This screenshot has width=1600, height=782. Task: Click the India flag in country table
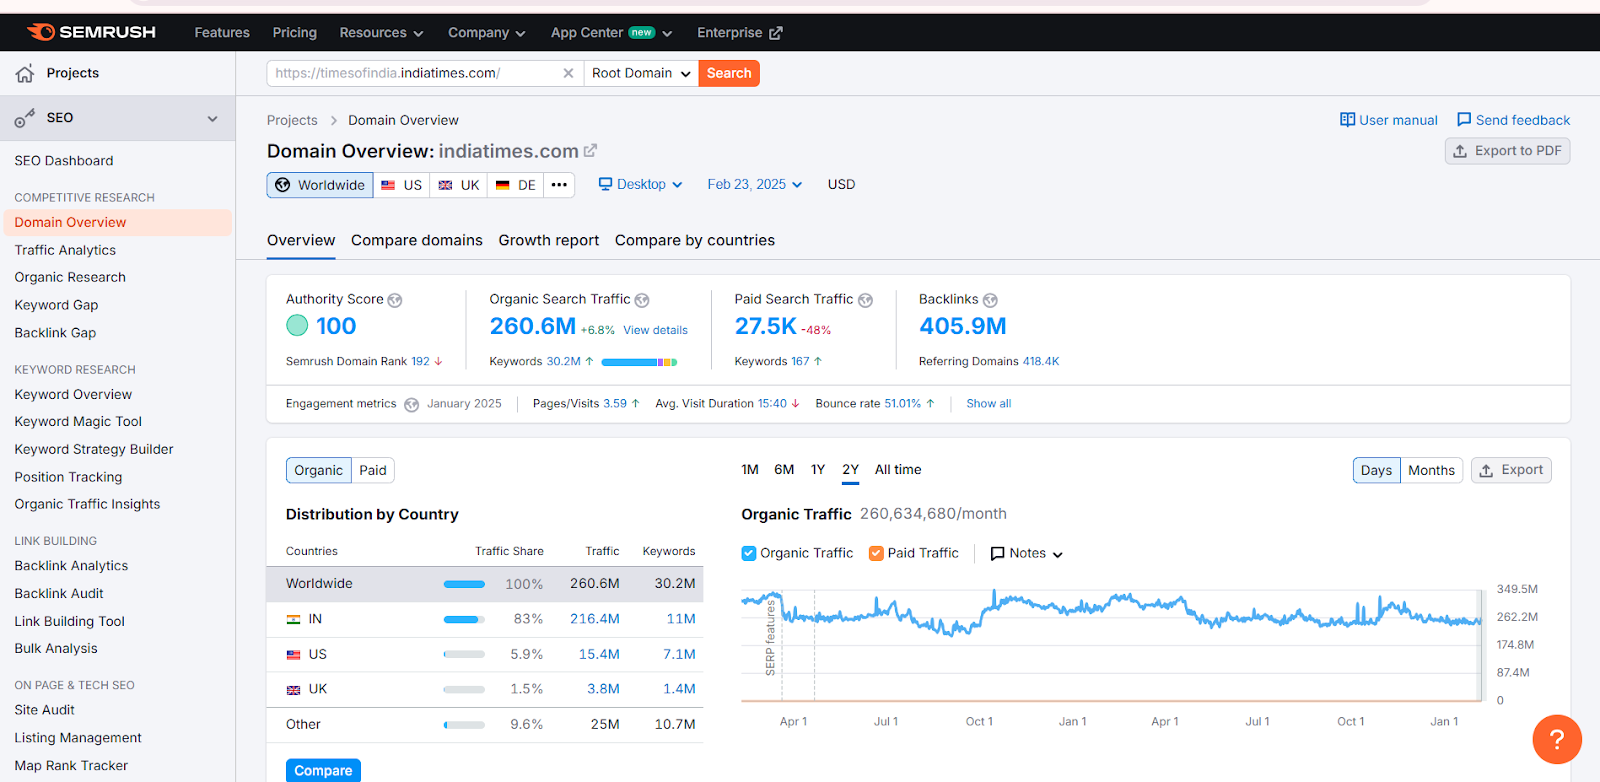[x=293, y=619]
